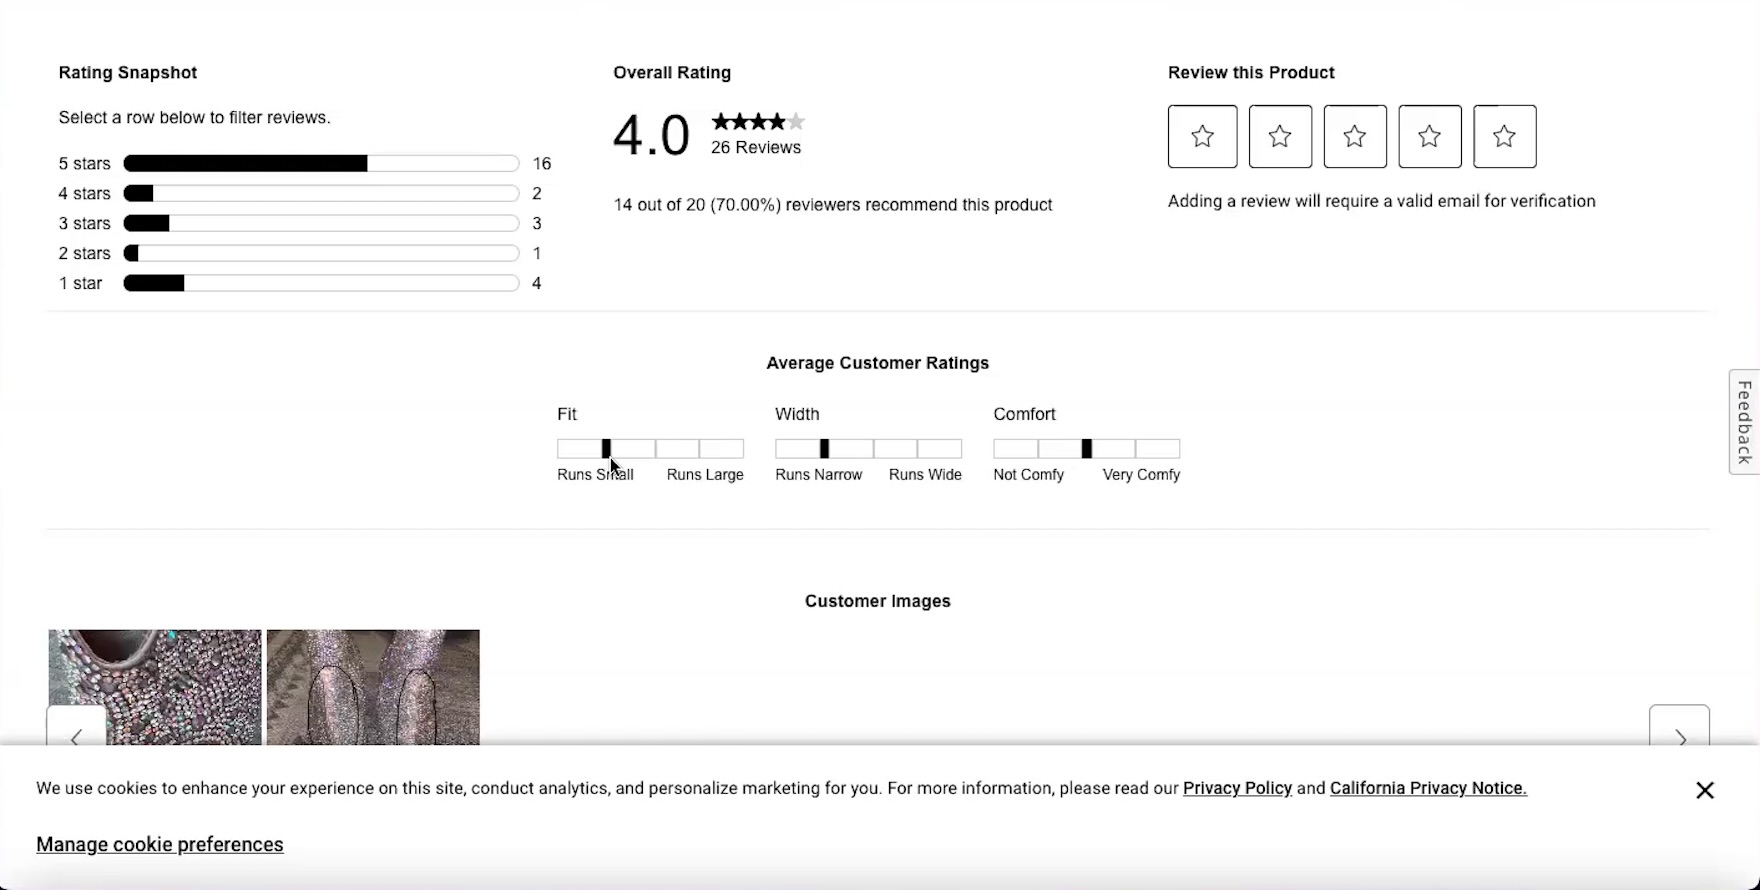Close the cookie notice banner

tap(1705, 790)
